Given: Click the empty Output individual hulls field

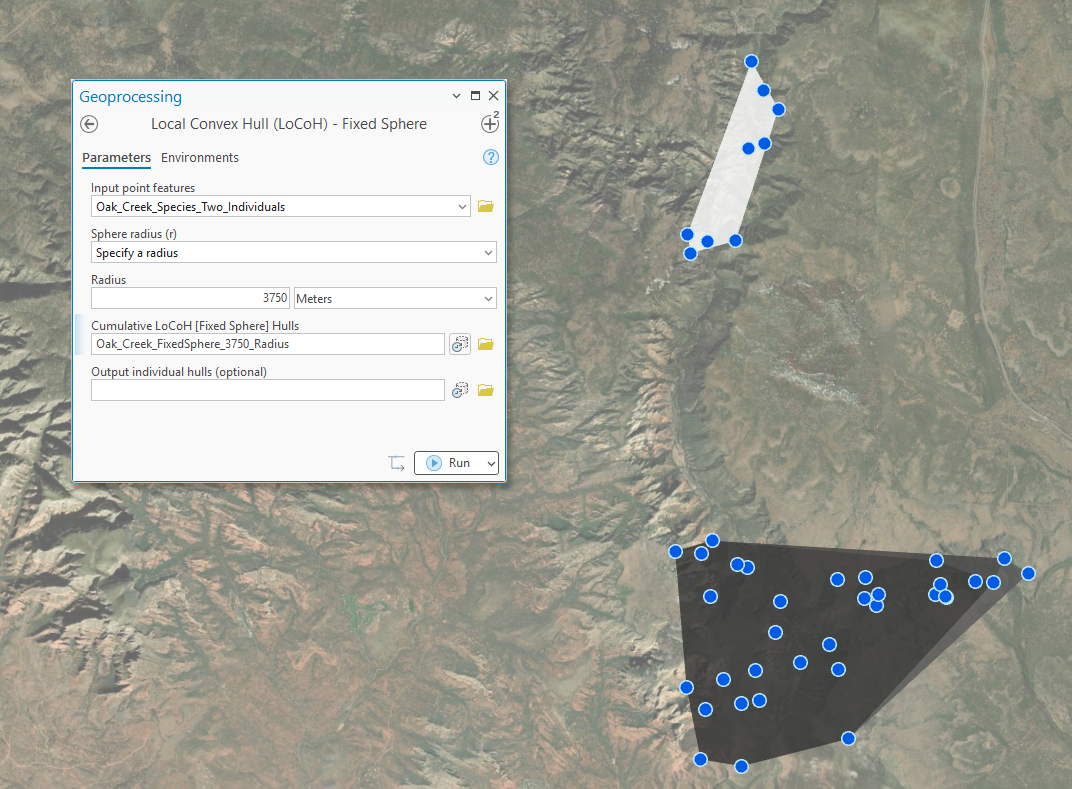Looking at the screenshot, I should (267, 390).
